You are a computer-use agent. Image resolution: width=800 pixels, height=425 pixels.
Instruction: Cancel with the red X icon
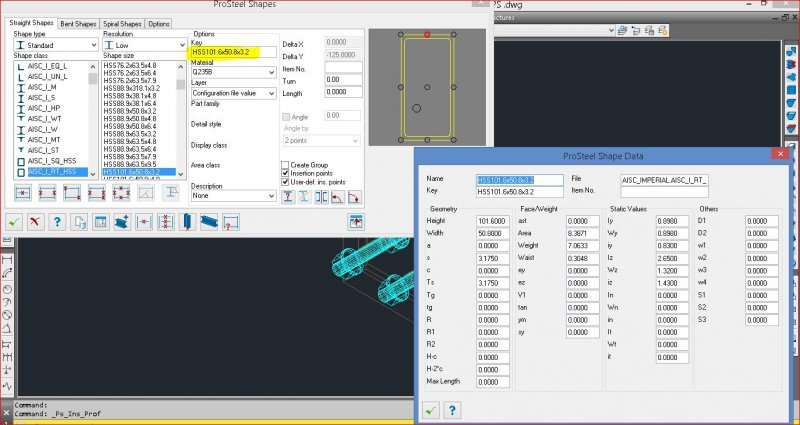click(x=36, y=222)
